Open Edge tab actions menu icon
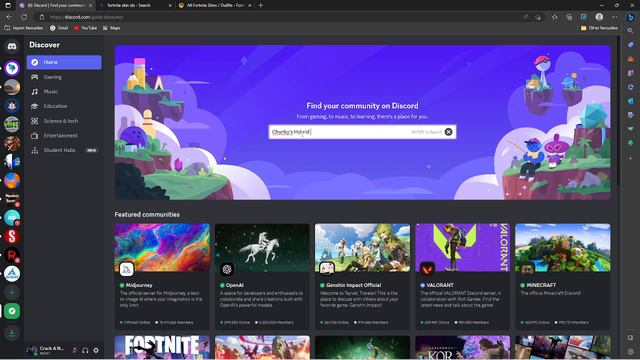The image size is (640, 360). pyautogui.click(x=8, y=5)
